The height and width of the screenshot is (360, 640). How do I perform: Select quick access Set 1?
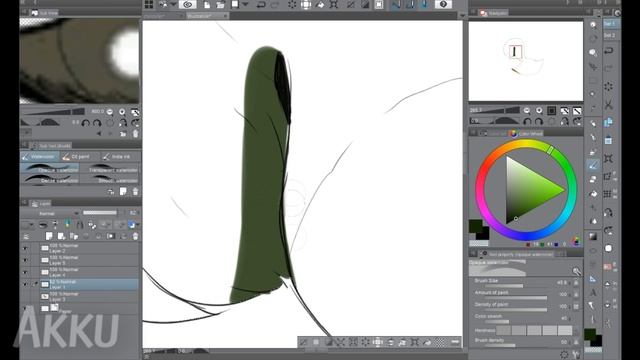610,24
